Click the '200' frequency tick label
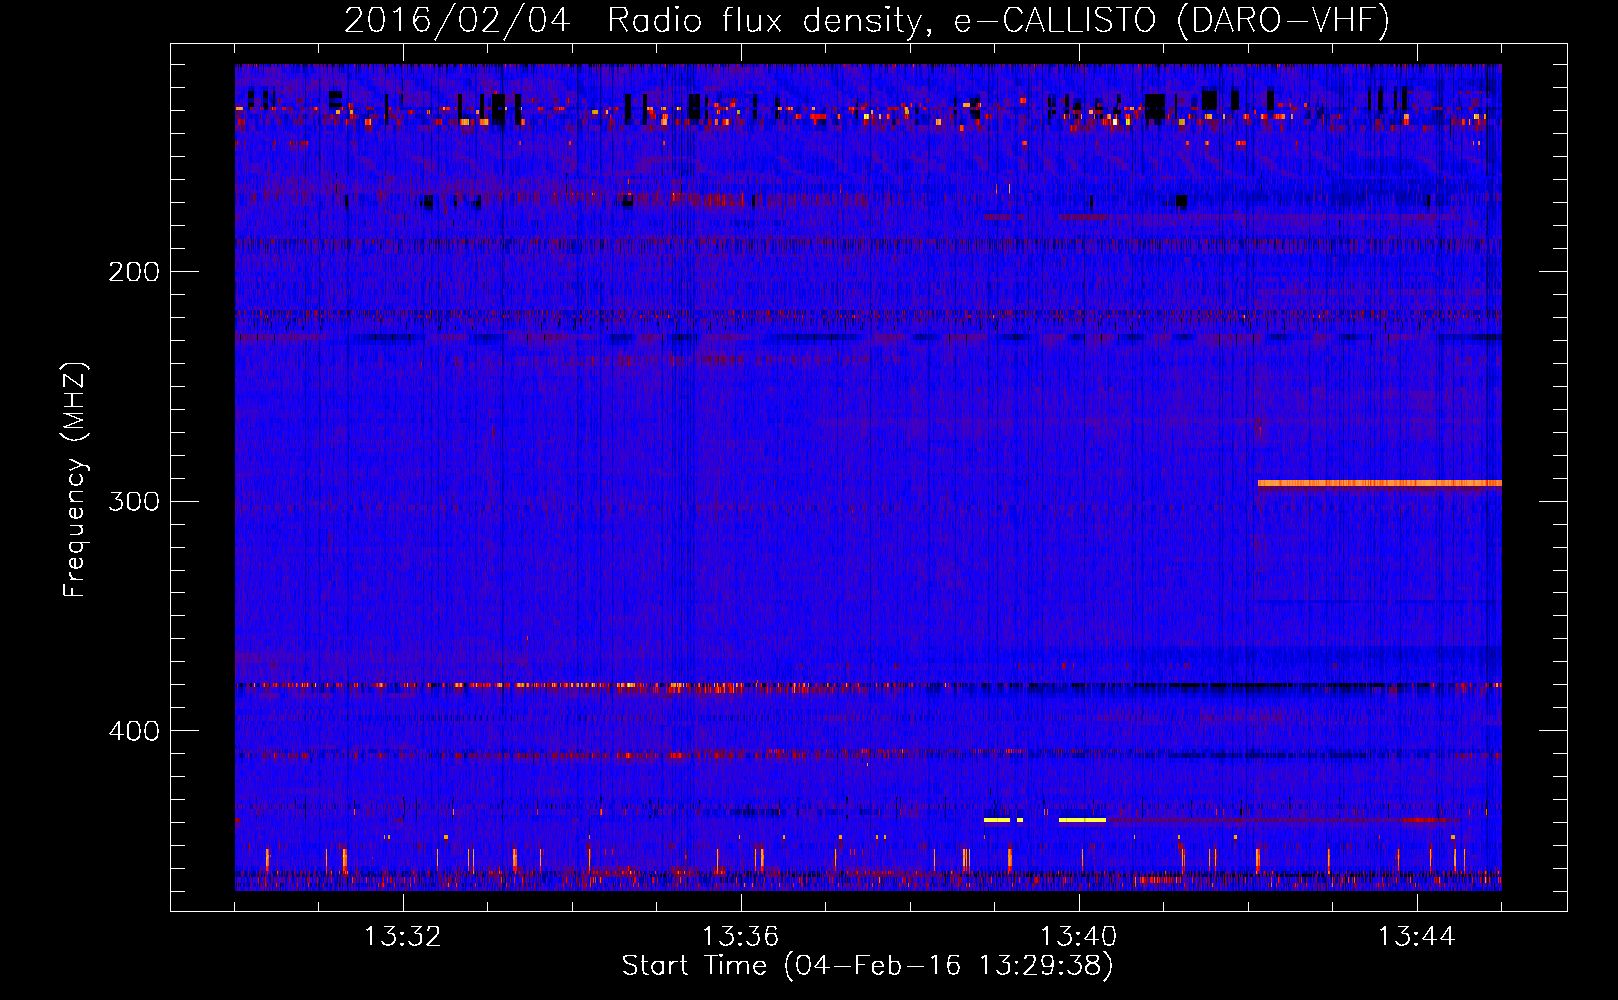 (134, 272)
